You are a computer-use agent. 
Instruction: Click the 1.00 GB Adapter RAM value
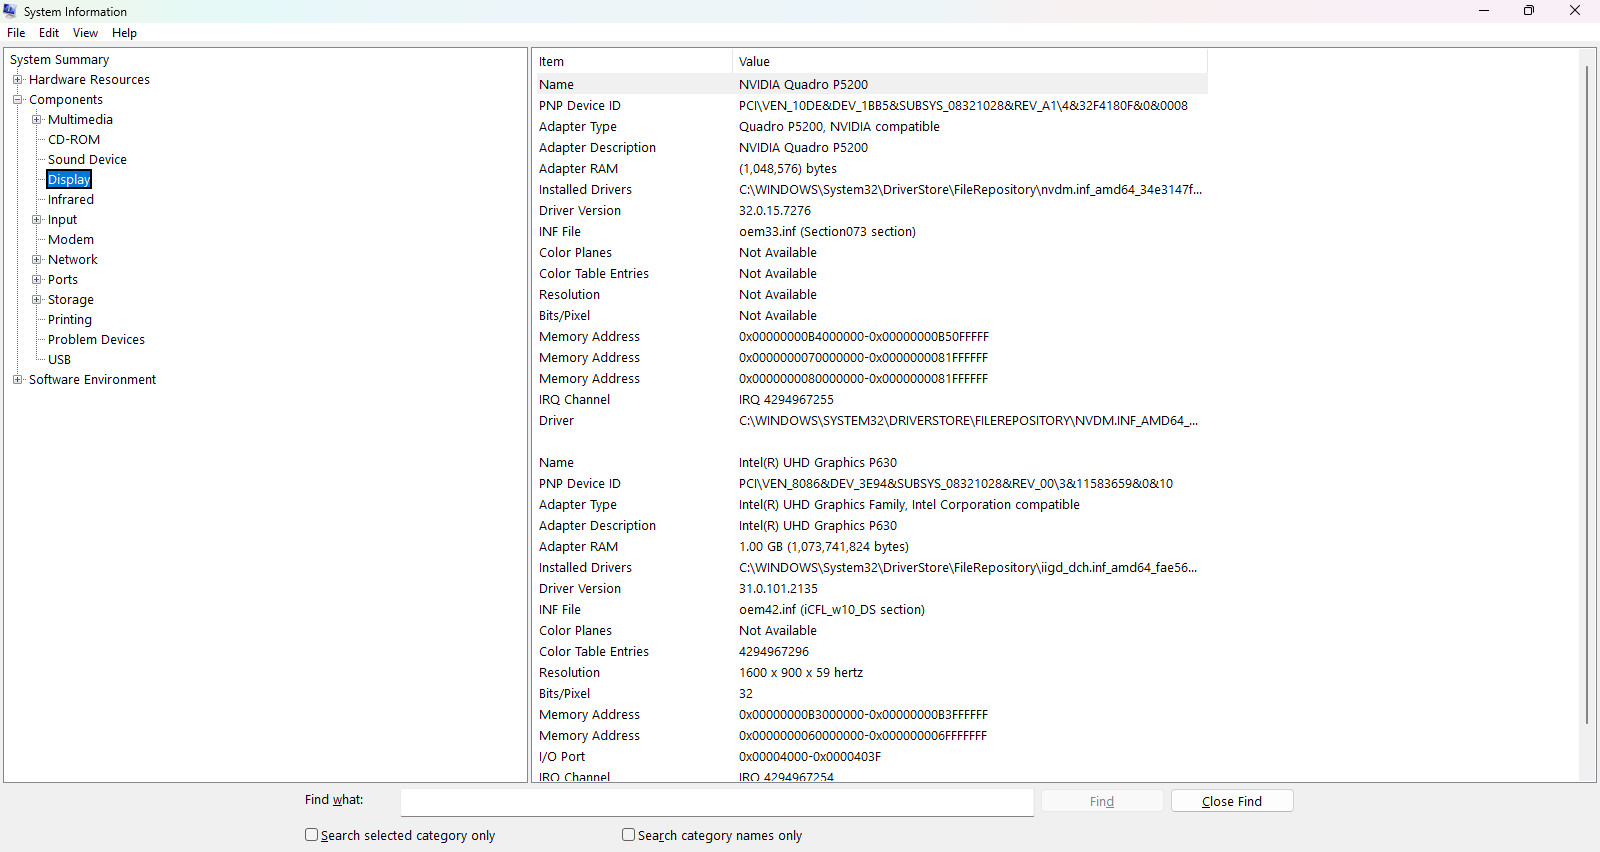pos(824,547)
